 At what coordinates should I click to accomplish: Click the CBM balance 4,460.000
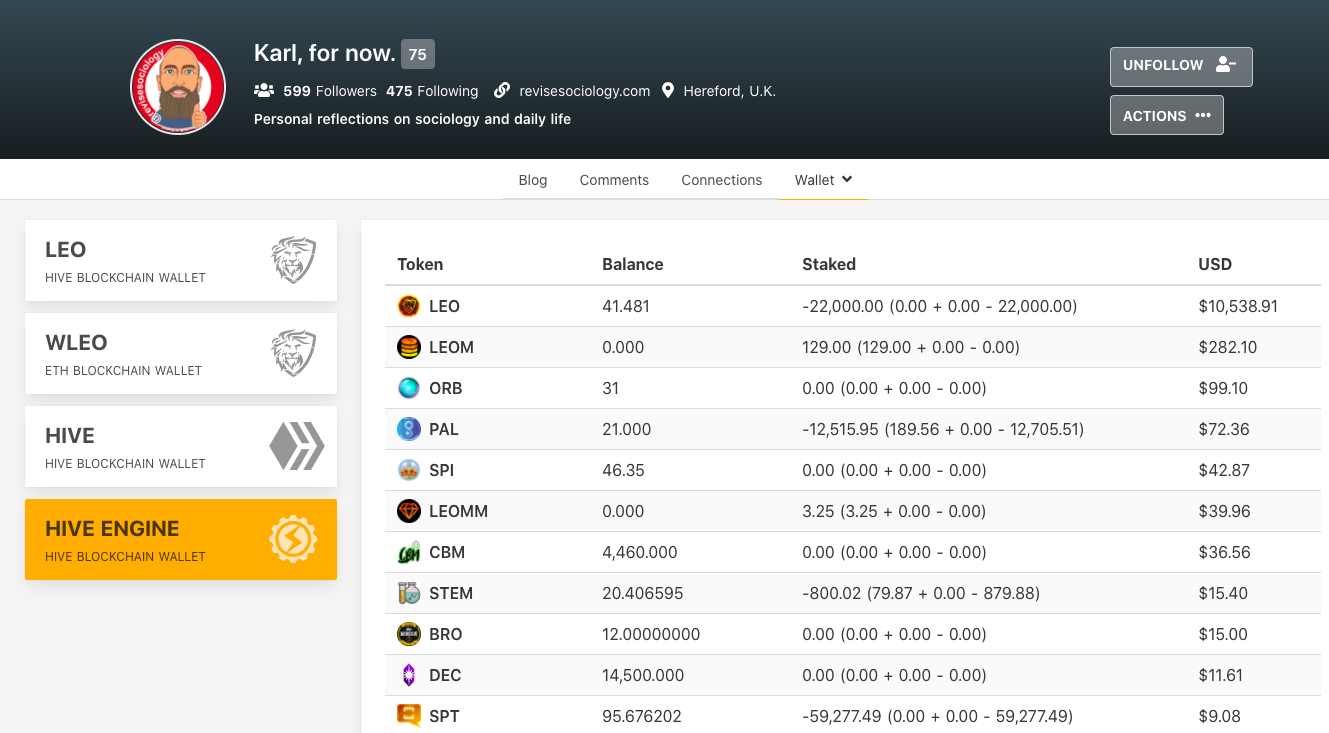pos(640,552)
